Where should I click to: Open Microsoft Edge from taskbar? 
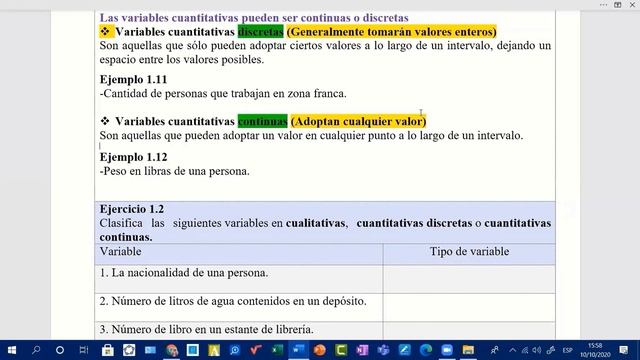[x=426, y=350]
